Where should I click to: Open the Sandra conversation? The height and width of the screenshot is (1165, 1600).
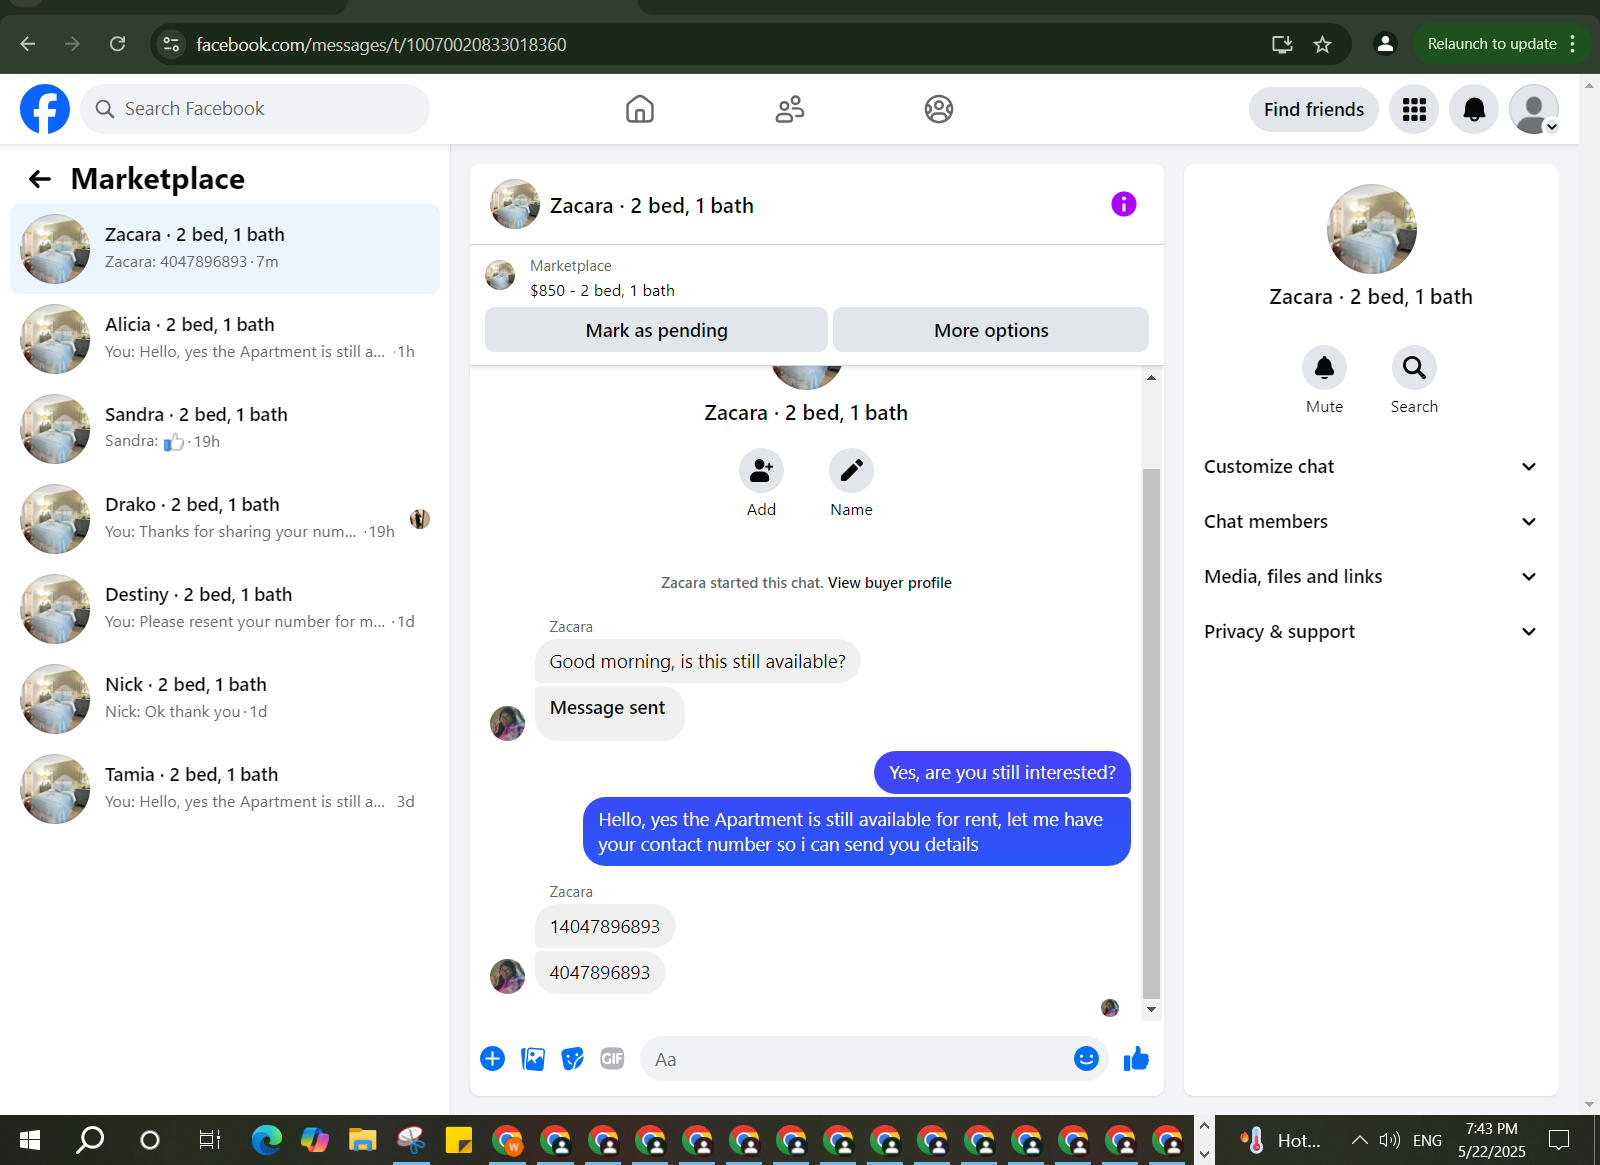tap(225, 429)
